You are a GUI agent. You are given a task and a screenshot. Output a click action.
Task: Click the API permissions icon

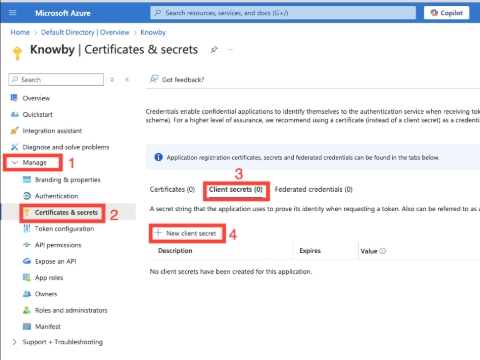(27, 245)
